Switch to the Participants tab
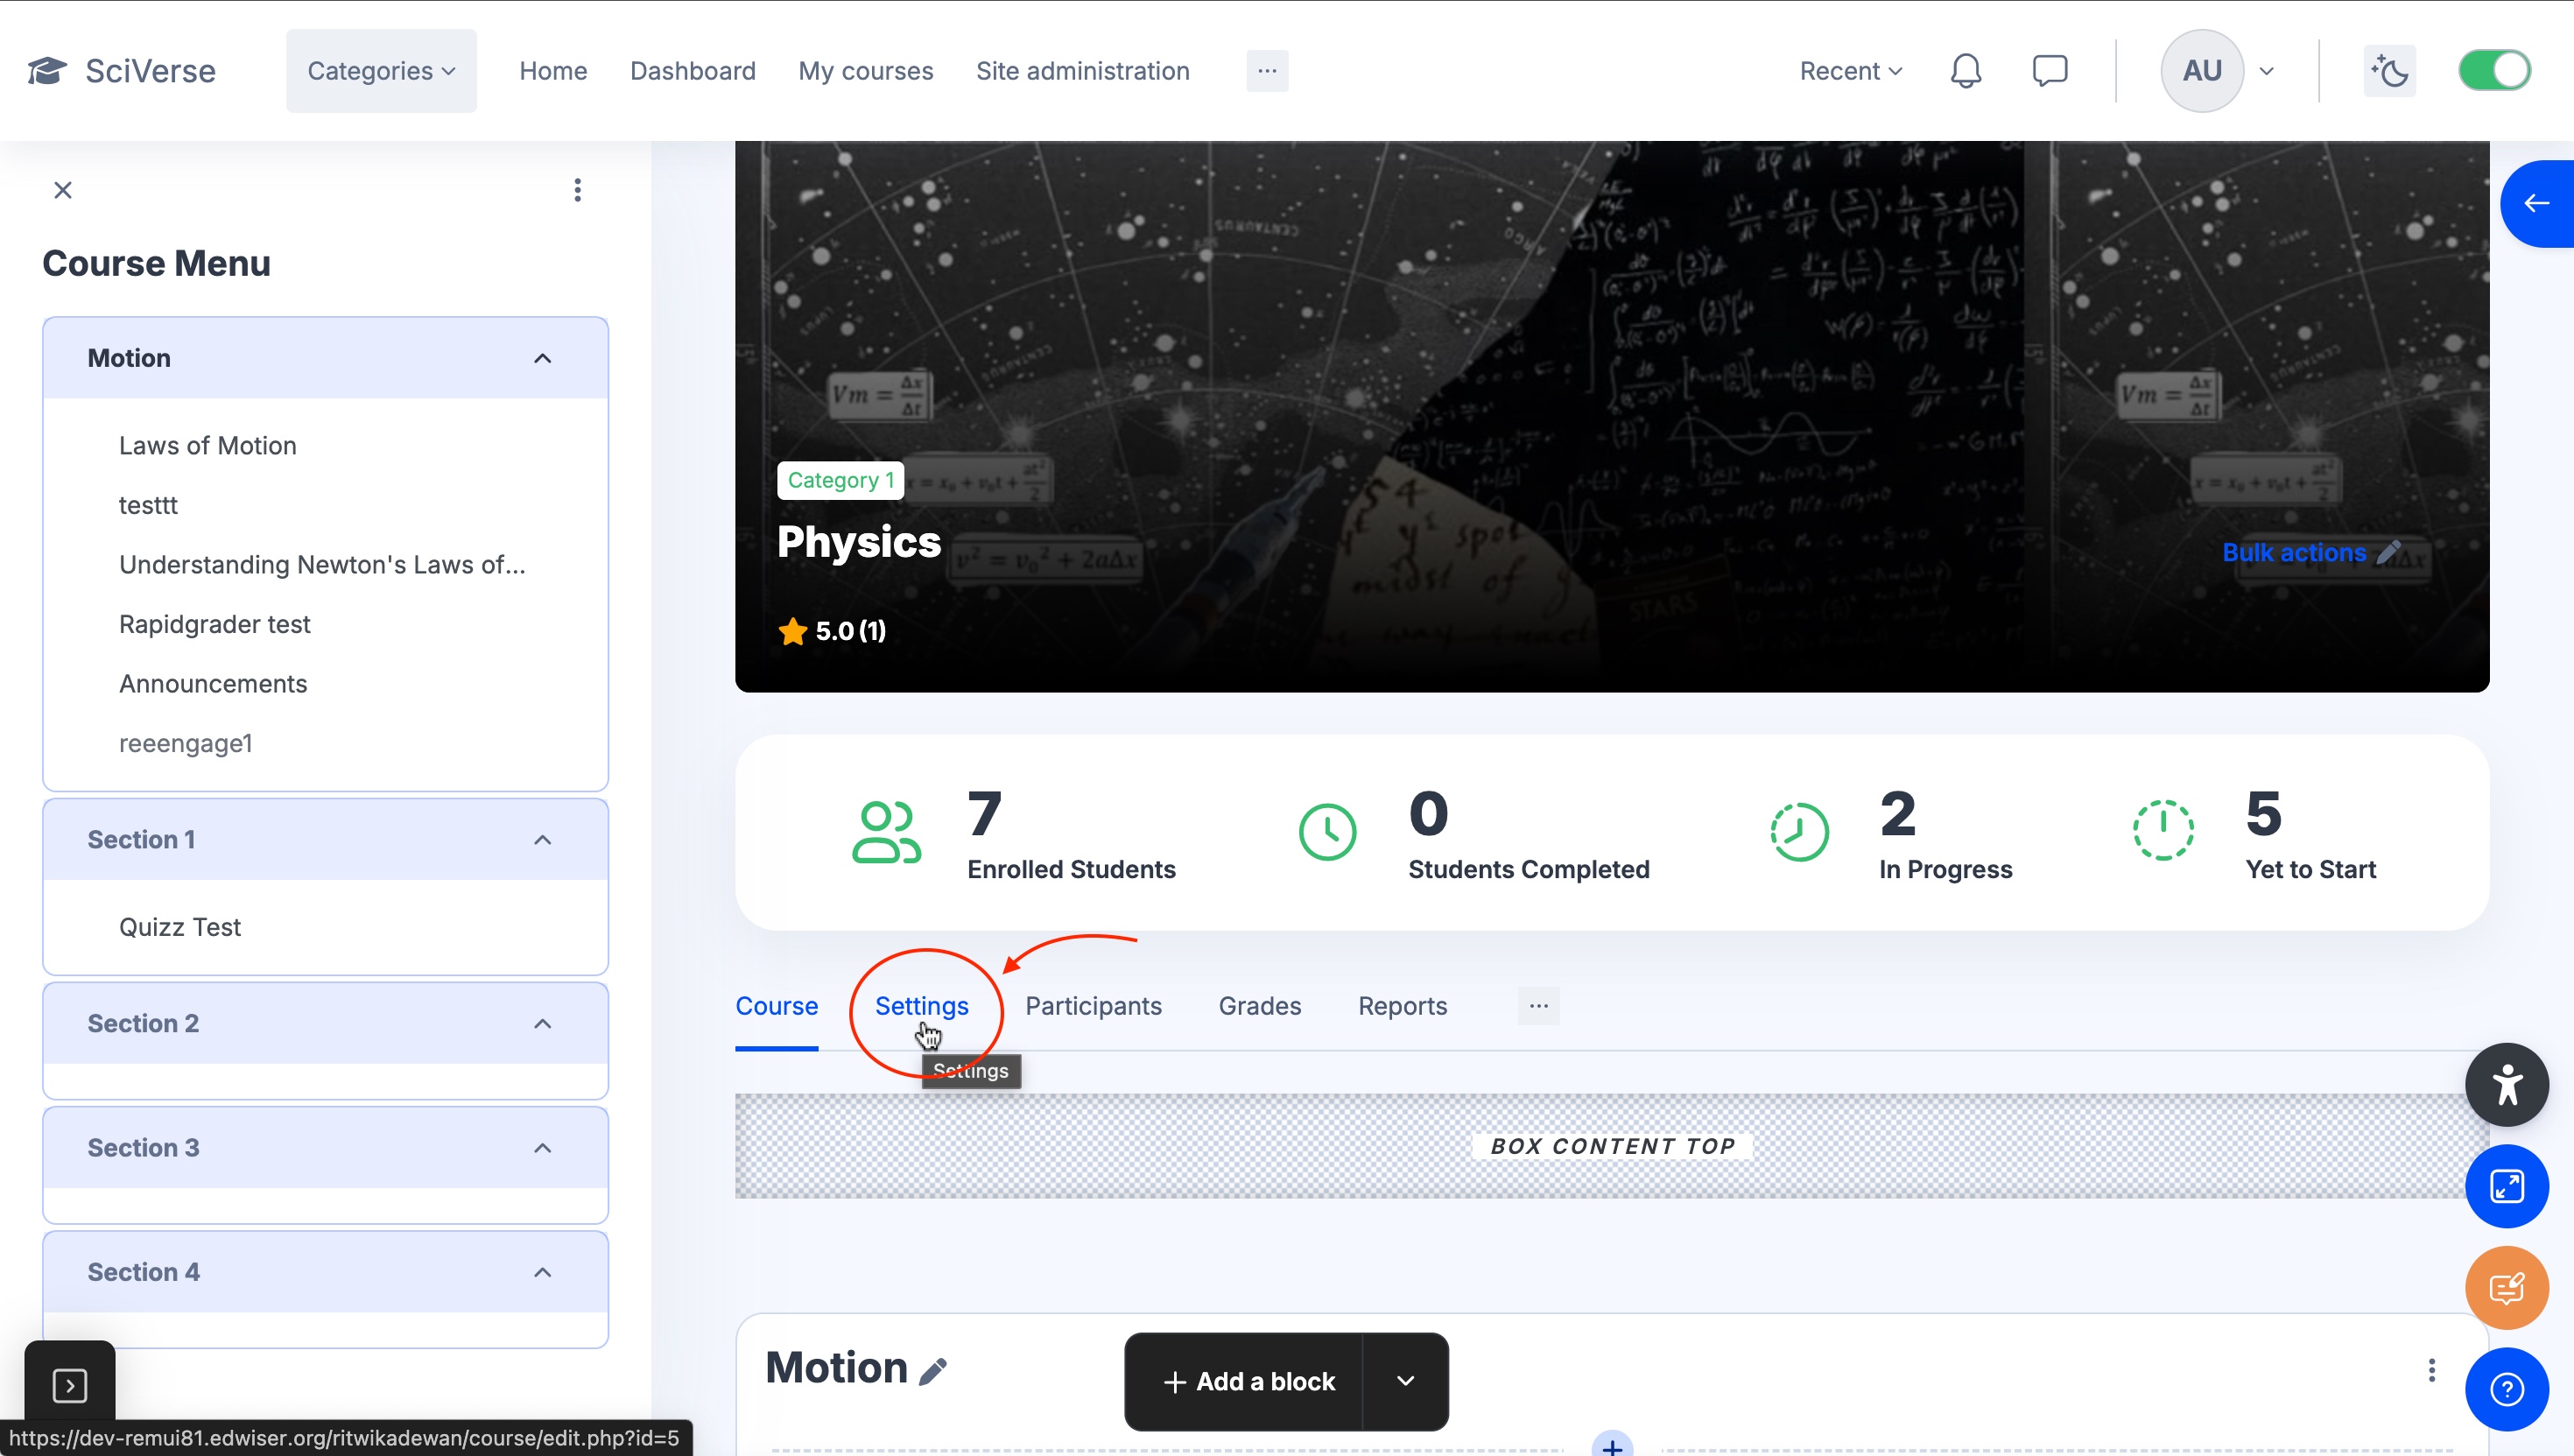2574x1456 pixels. [x=1093, y=1006]
